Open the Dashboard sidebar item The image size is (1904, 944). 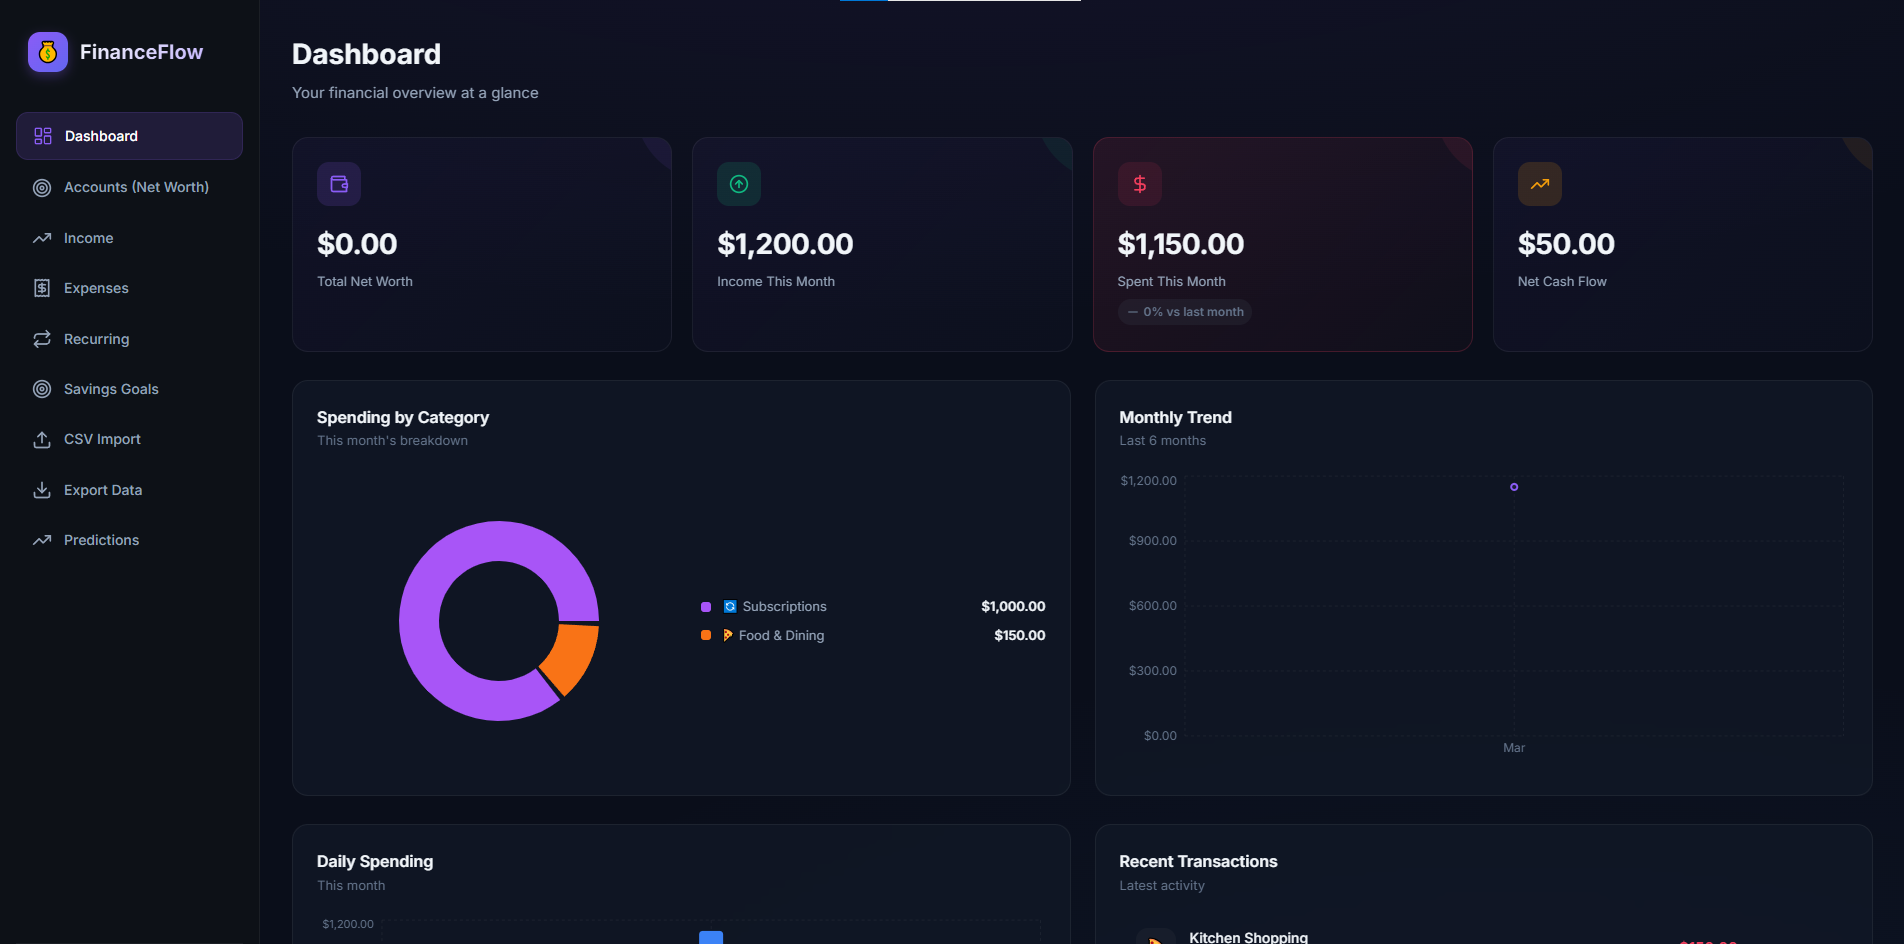pyautogui.click(x=129, y=136)
